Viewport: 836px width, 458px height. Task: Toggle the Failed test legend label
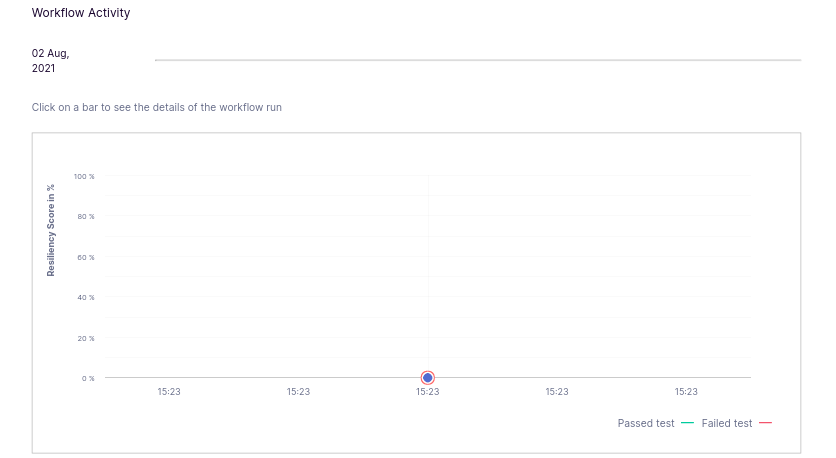click(x=727, y=423)
